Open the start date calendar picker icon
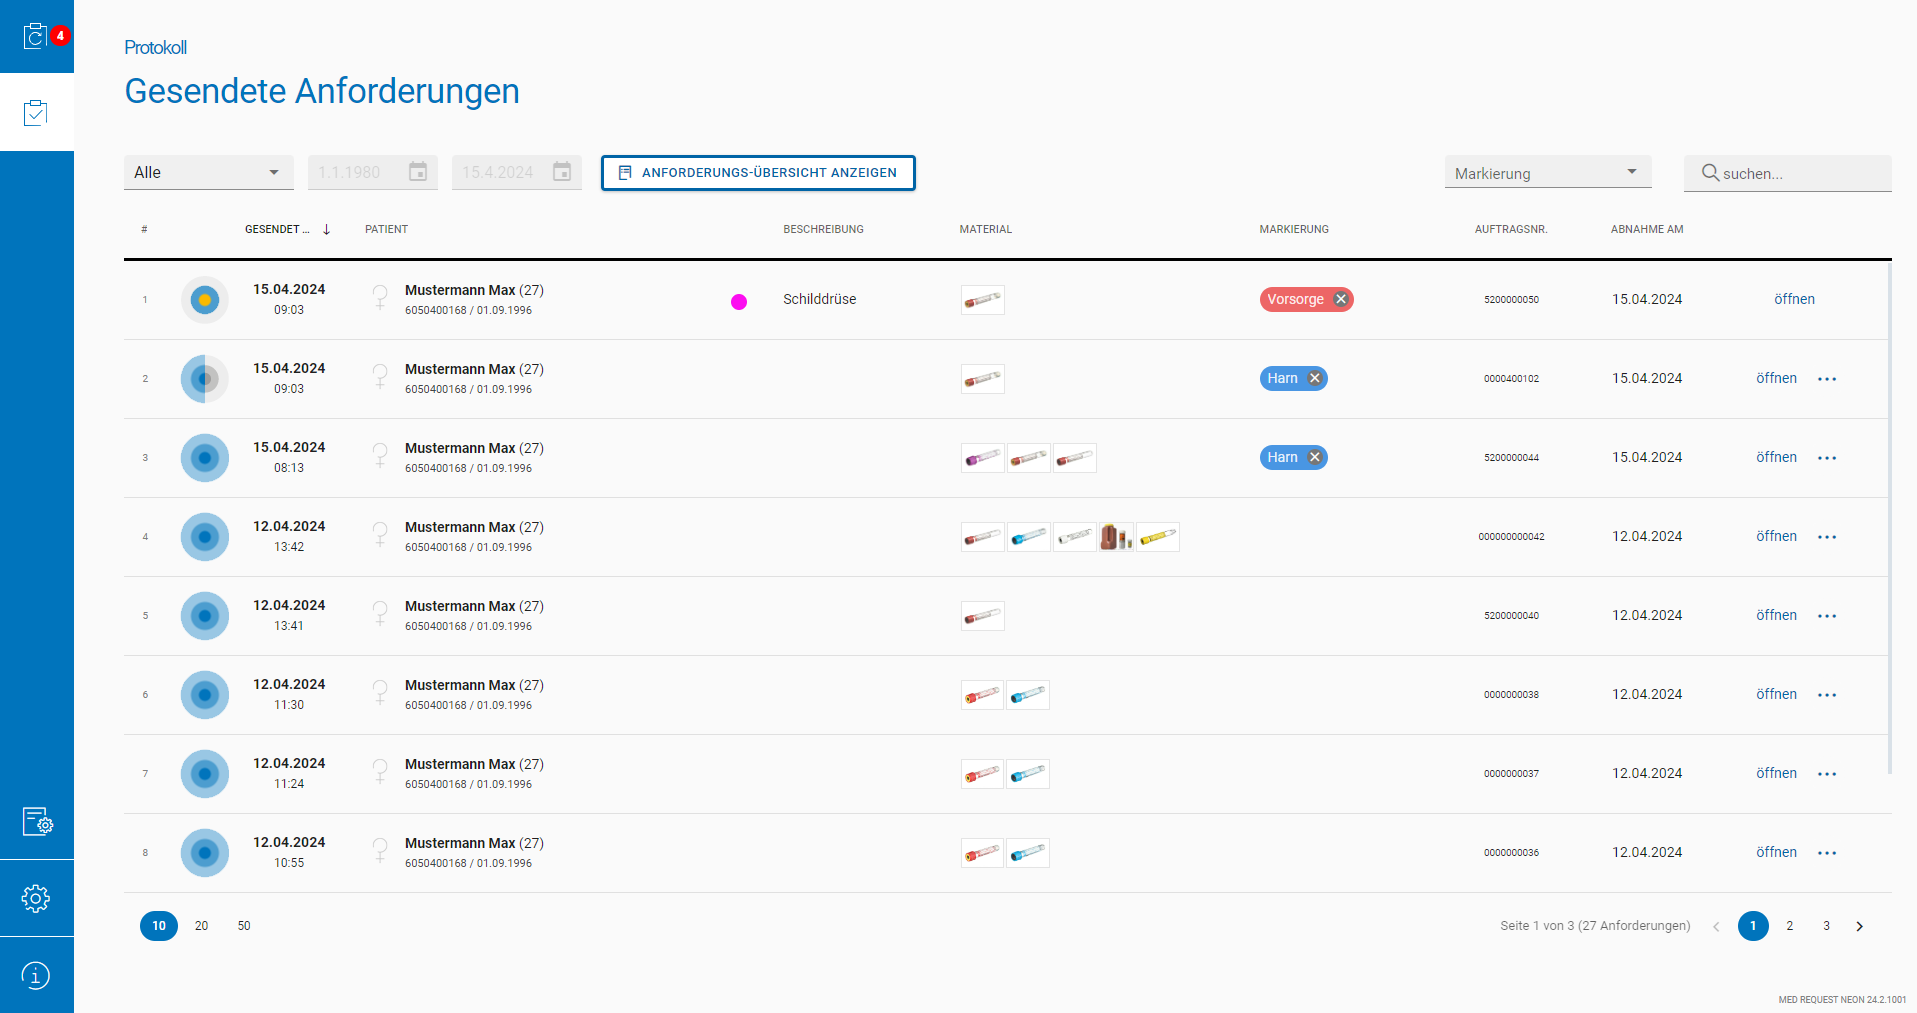The width and height of the screenshot is (1917, 1013). click(x=418, y=172)
